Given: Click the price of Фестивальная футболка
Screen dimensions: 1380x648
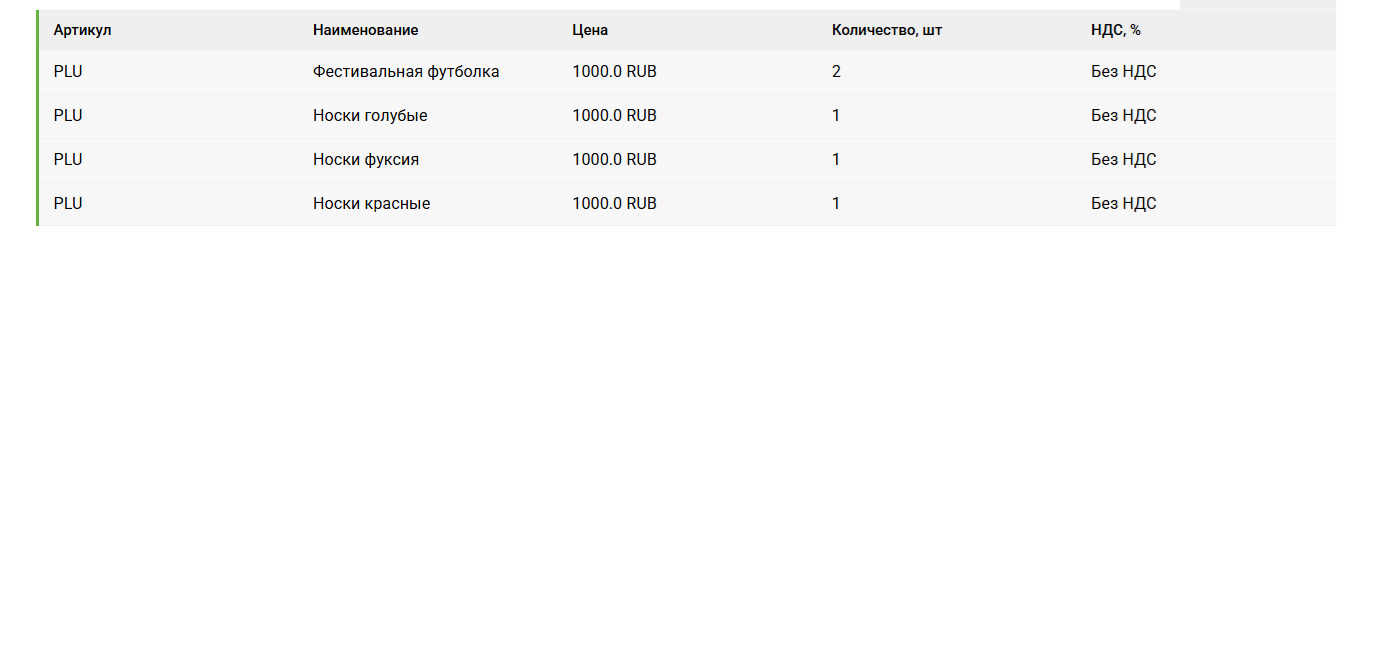Looking at the screenshot, I should click(x=614, y=72).
